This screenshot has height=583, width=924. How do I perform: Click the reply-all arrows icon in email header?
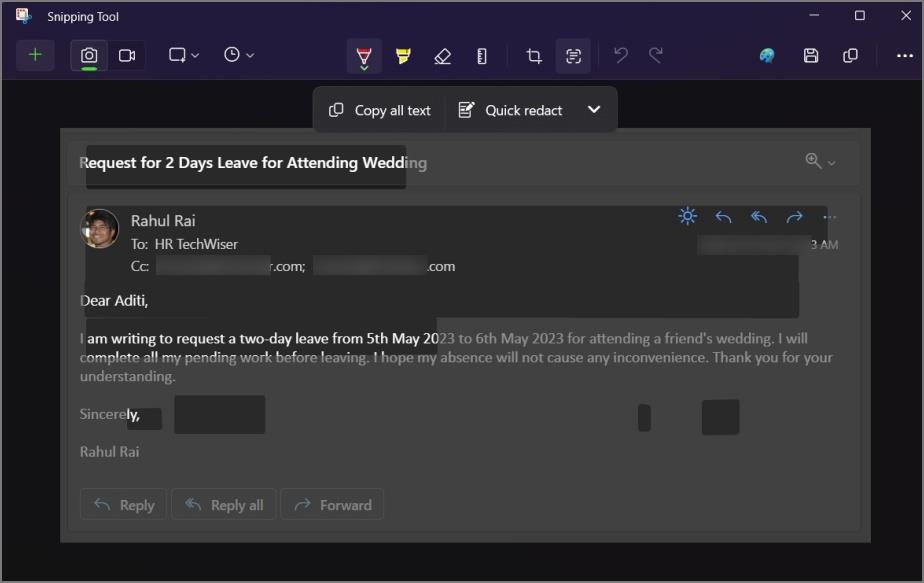(x=758, y=218)
